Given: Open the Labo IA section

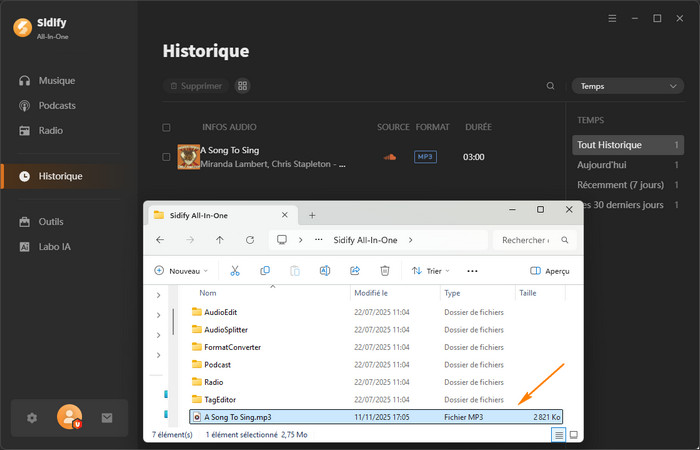Looking at the screenshot, I should point(45,247).
